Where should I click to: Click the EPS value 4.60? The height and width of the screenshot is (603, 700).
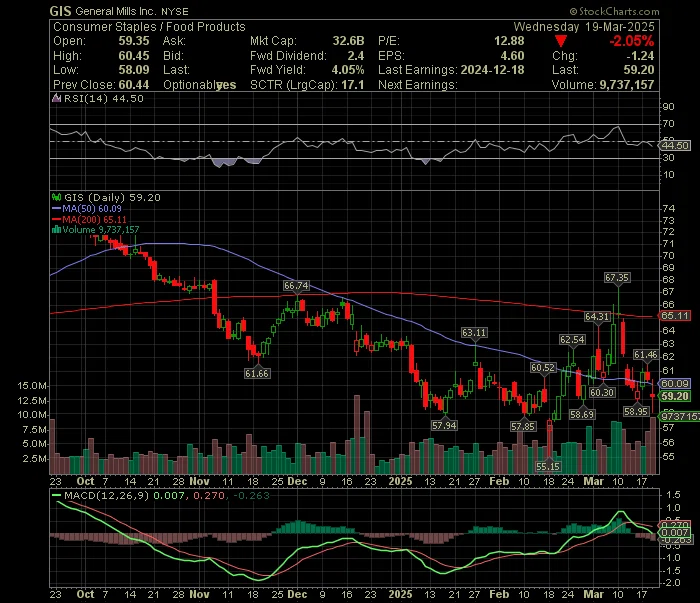click(x=512, y=56)
